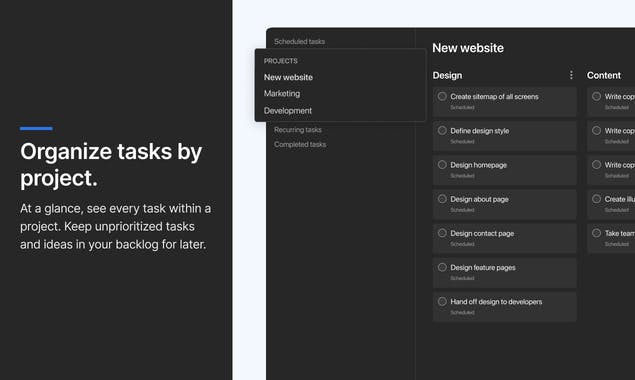The height and width of the screenshot is (380, 635).
Task: Open the Create illu… card title in Content
Action: [620, 199]
